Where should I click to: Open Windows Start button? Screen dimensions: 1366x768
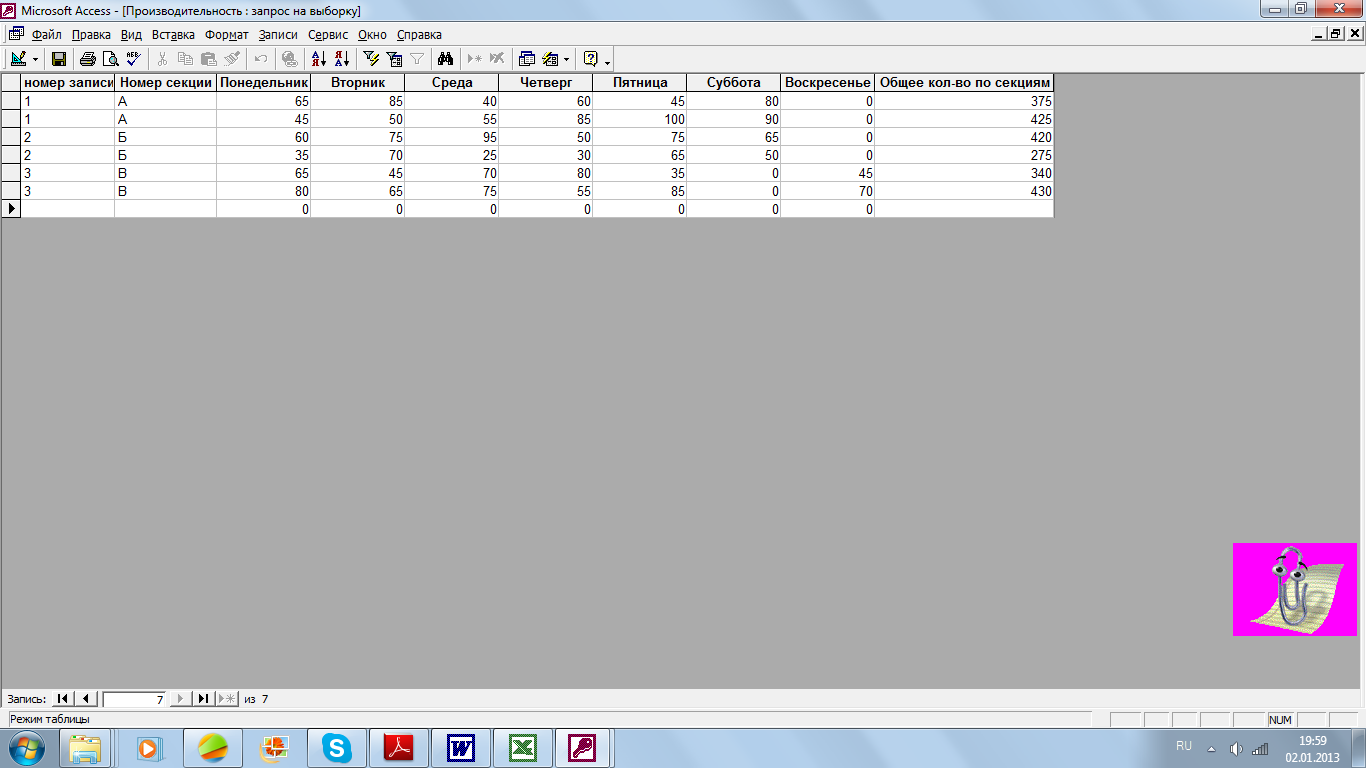(x=25, y=748)
